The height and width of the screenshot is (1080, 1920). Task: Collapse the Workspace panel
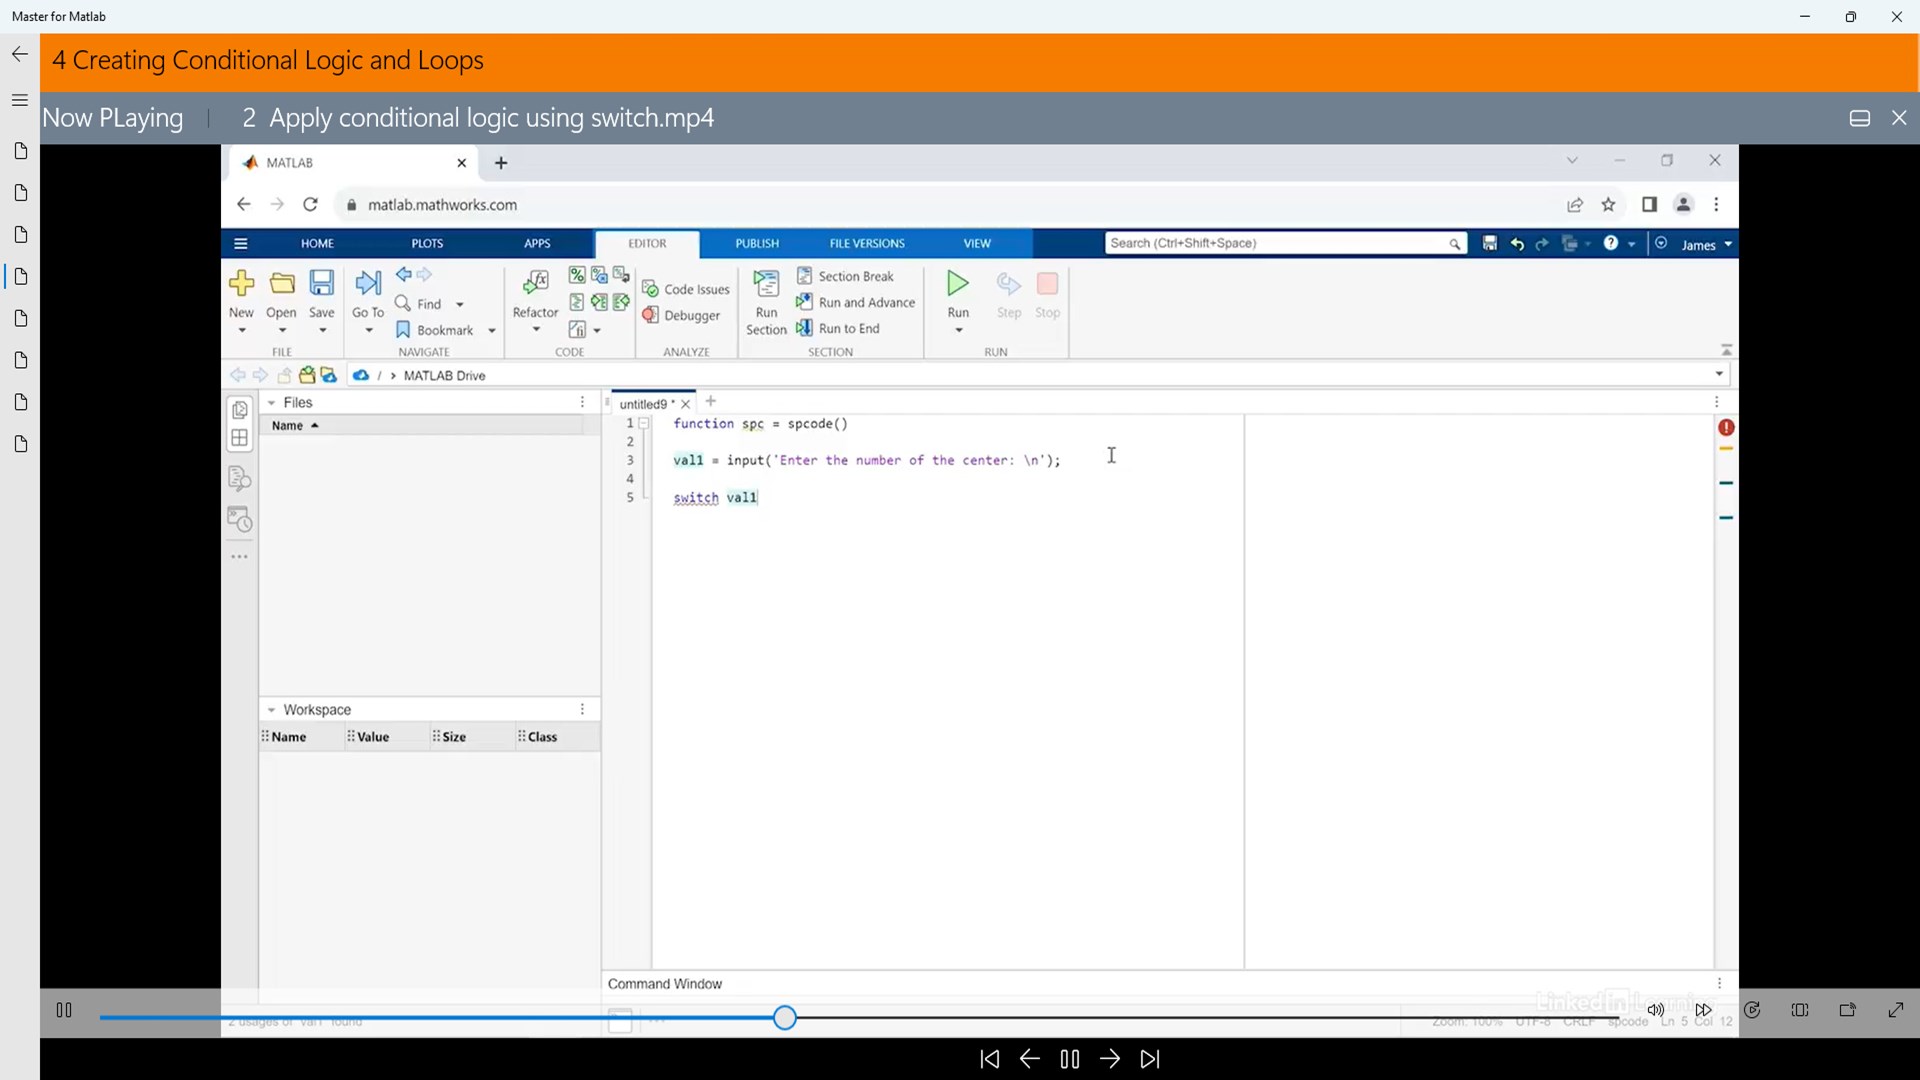(x=270, y=709)
